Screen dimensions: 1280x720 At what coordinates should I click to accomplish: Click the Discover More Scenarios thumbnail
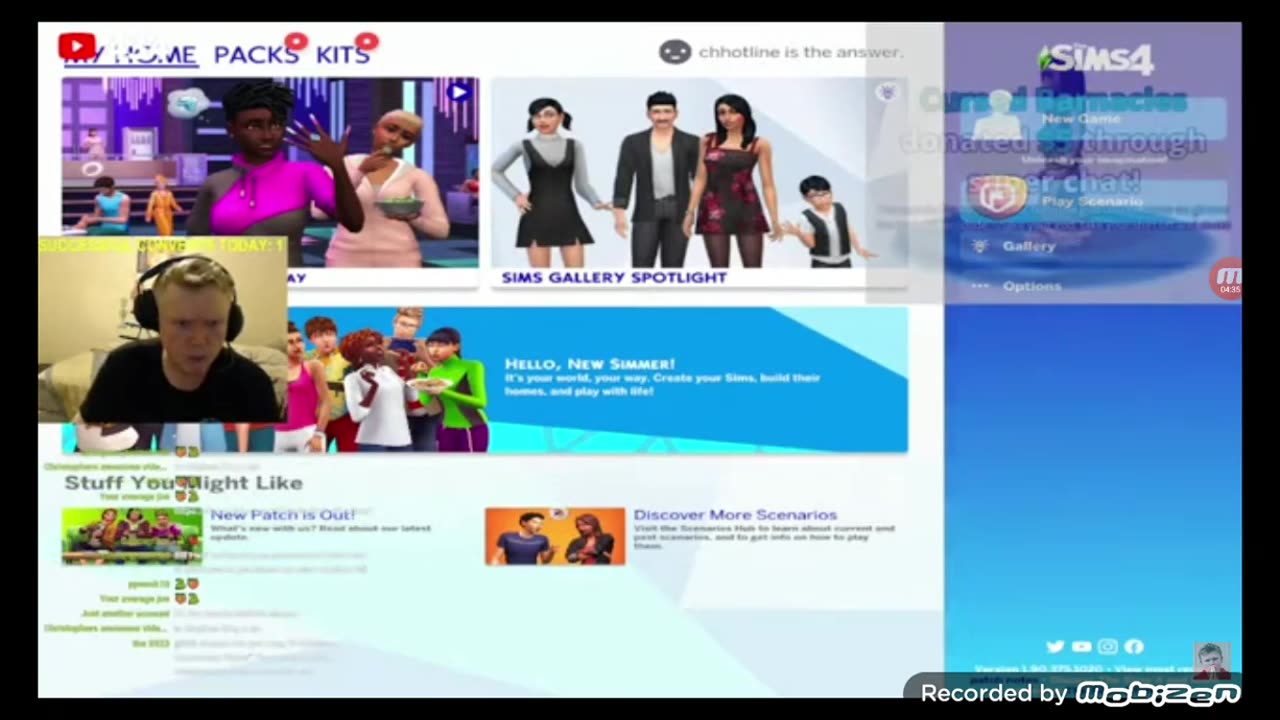[x=555, y=536]
